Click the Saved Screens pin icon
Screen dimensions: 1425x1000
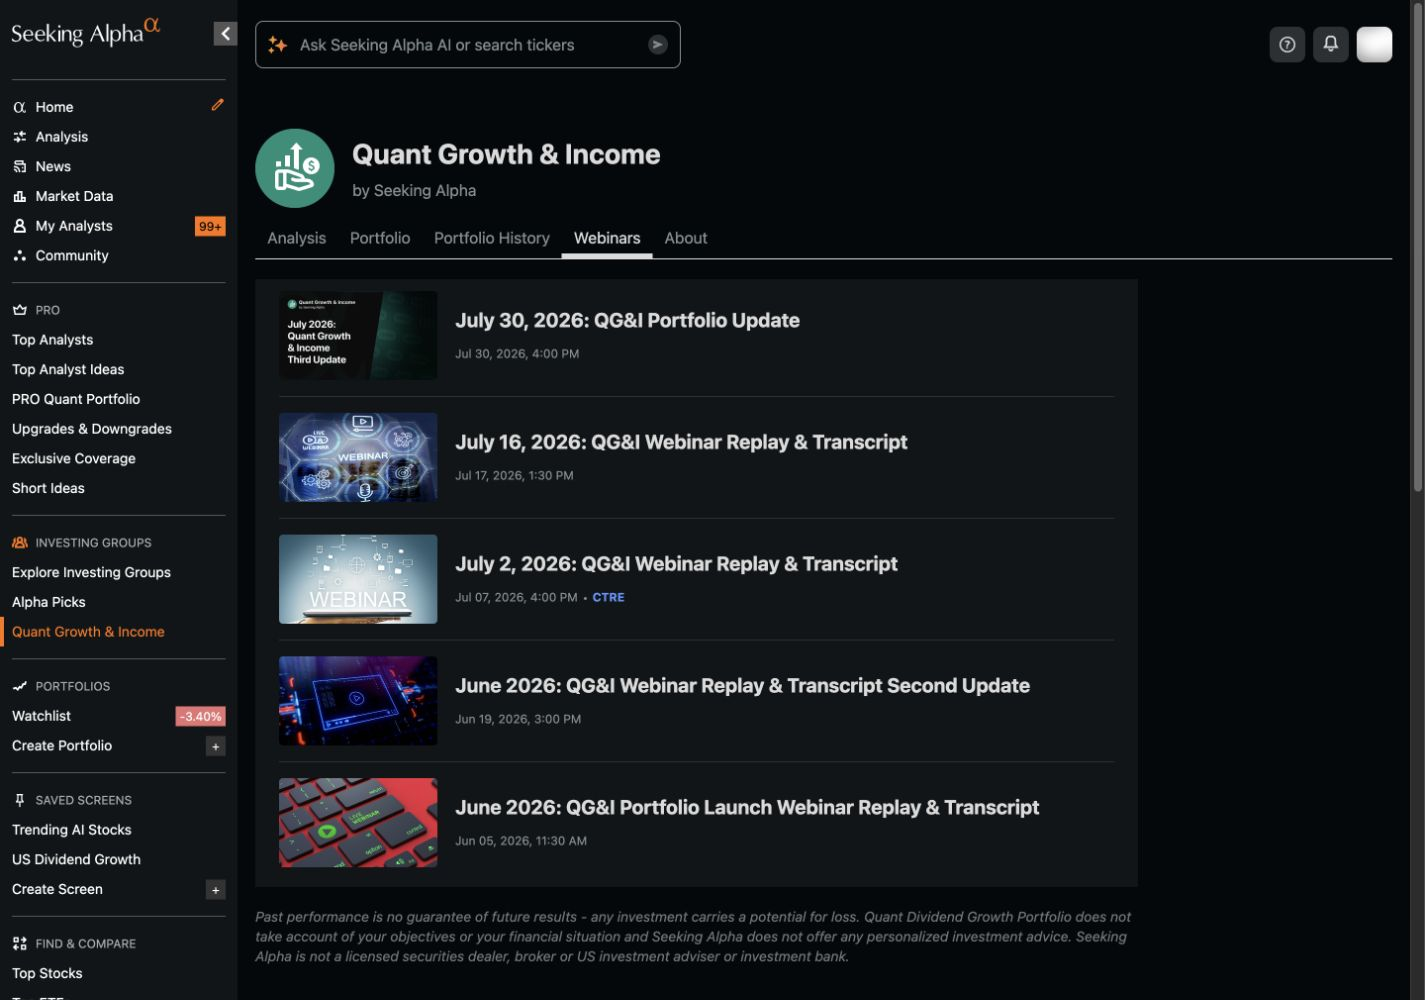point(19,800)
